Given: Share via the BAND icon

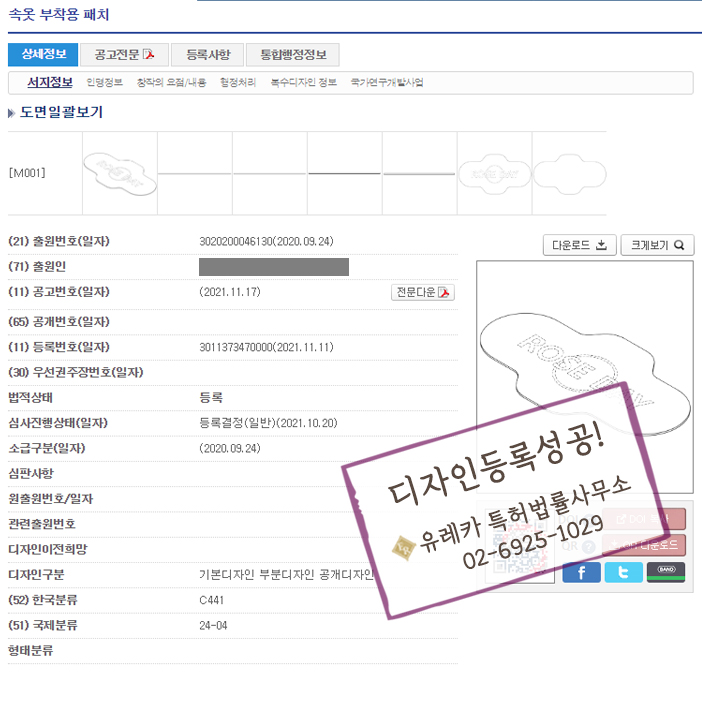Looking at the screenshot, I should point(666,572).
